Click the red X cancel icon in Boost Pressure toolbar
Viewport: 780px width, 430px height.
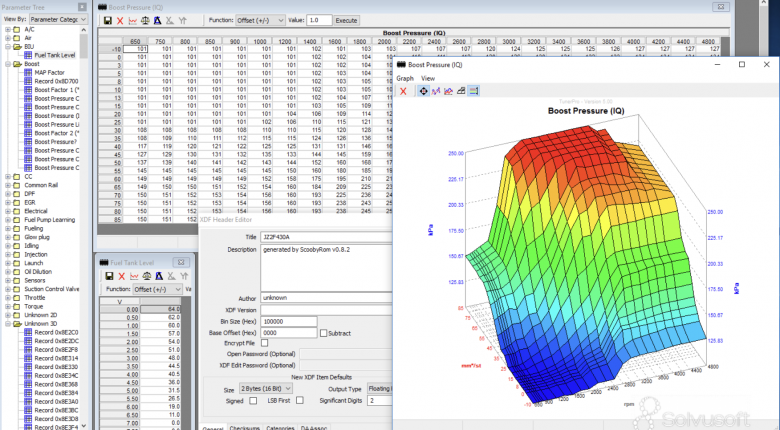click(120, 20)
